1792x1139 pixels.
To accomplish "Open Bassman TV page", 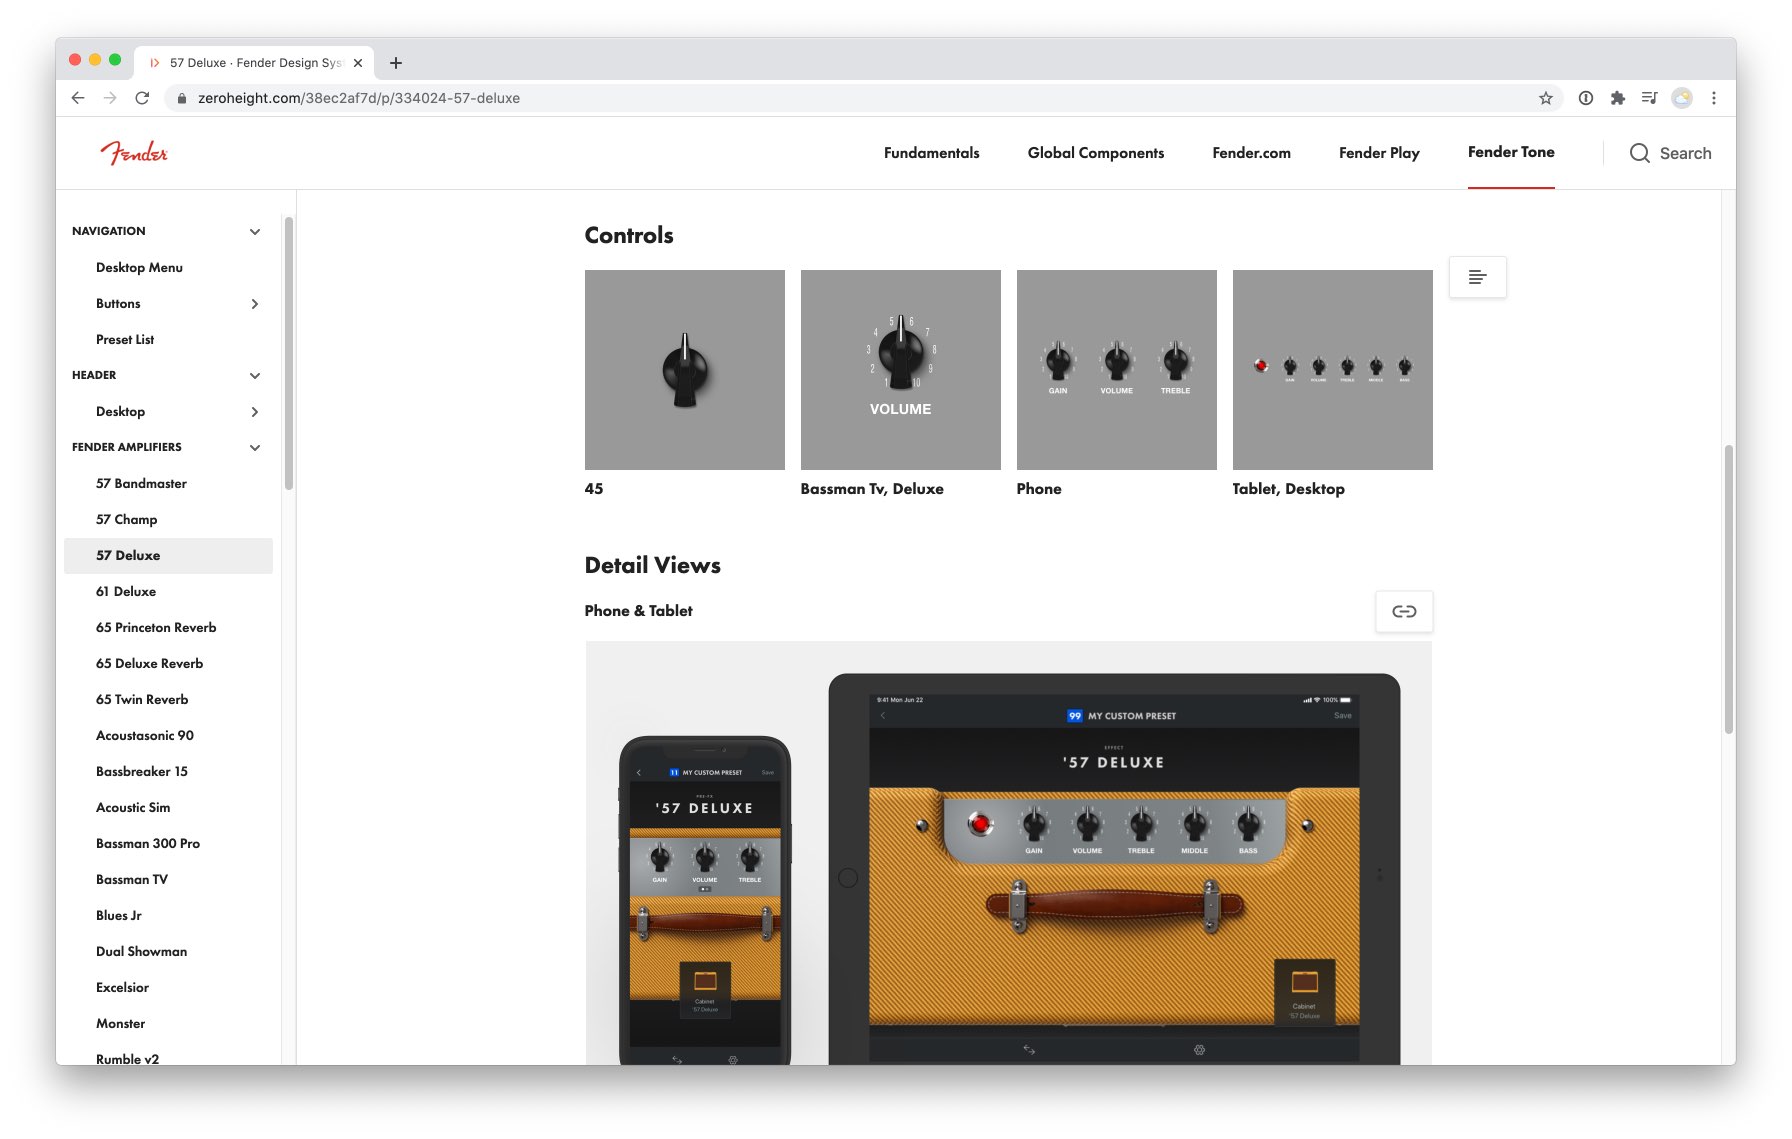I will pyautogui.click(x=132, y=879).
